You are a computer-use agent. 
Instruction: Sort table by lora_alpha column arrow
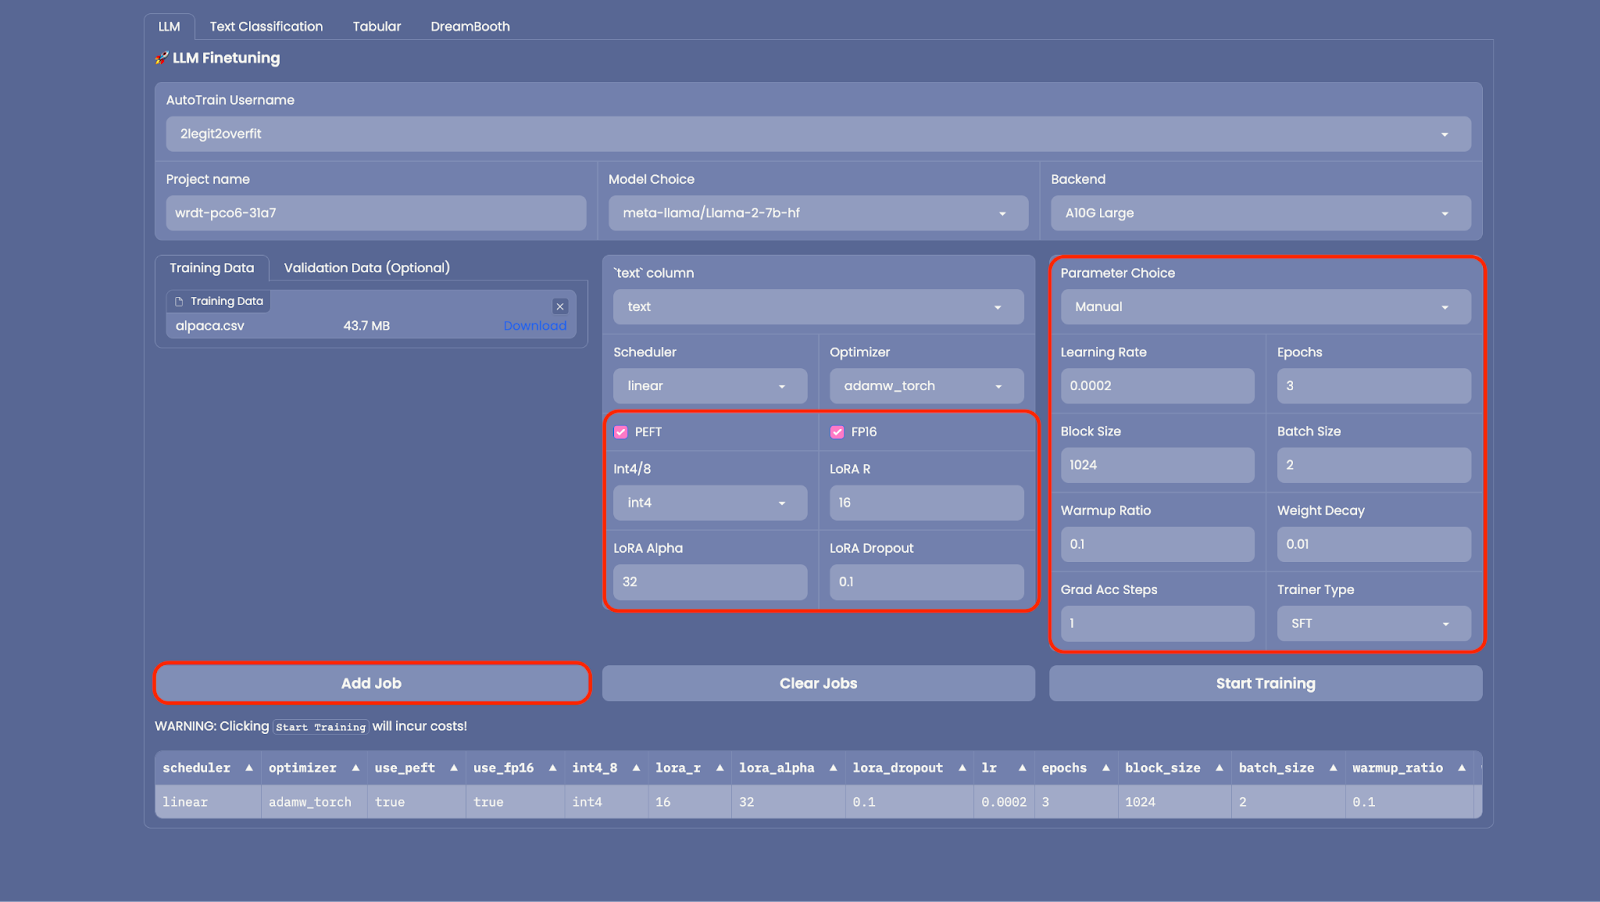coord(833,768)
